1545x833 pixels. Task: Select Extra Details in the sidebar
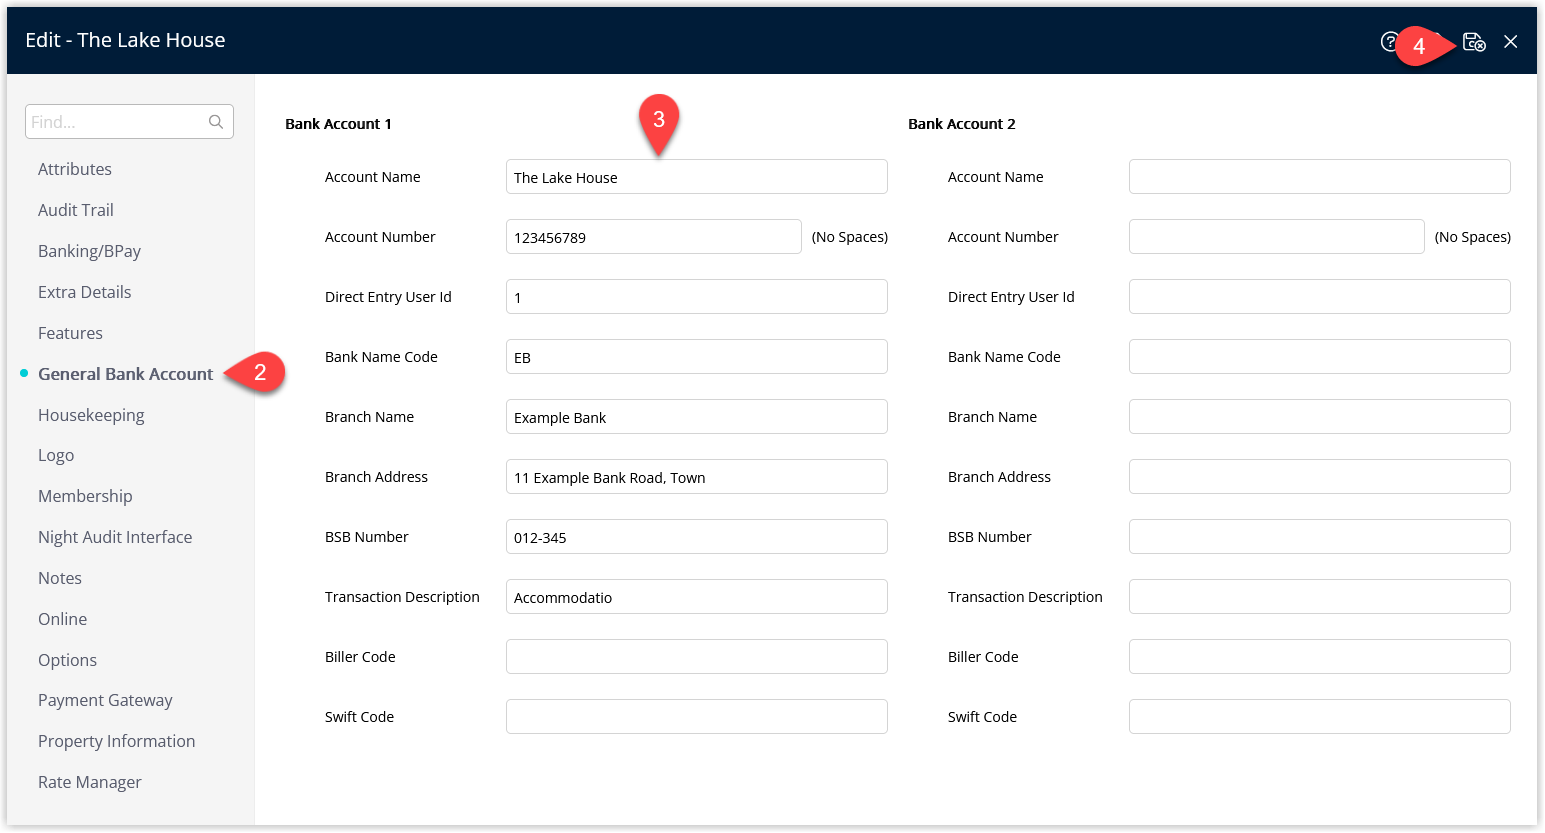point(85,292)
